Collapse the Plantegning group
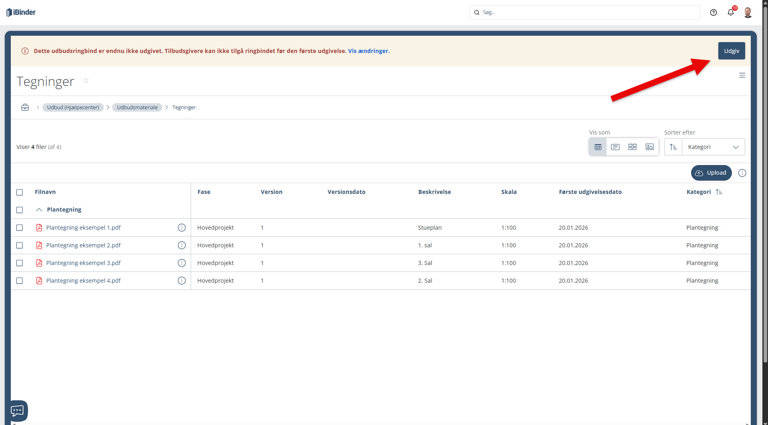Image resolution: width=768 pixels, height=425 pixels. [39, 210]
